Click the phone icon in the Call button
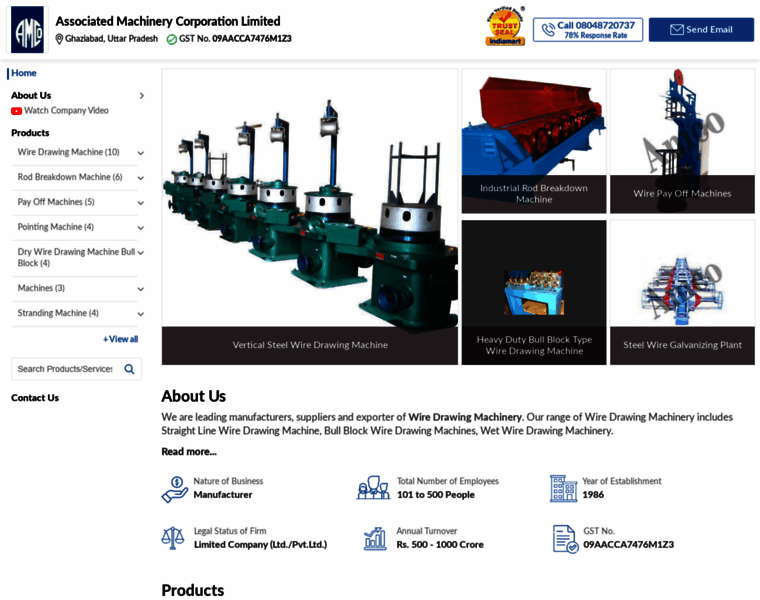This screenshot has height=600, width=760. coord(548,30)
